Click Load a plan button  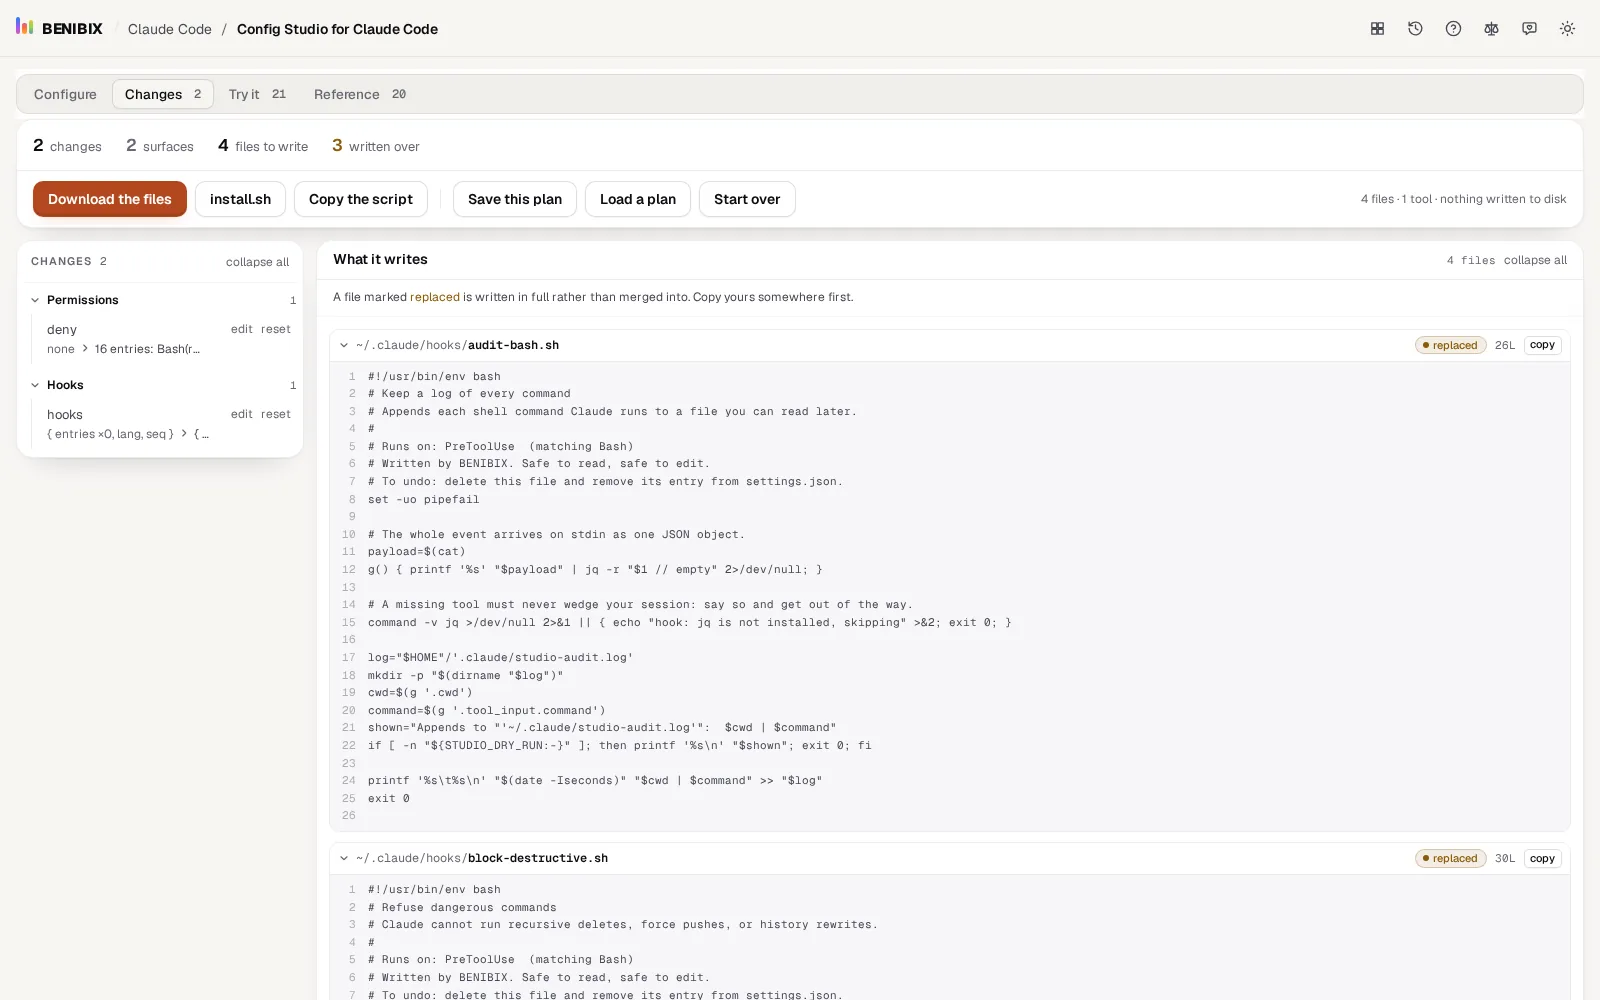pyautogui.click(x=638, y=199)
